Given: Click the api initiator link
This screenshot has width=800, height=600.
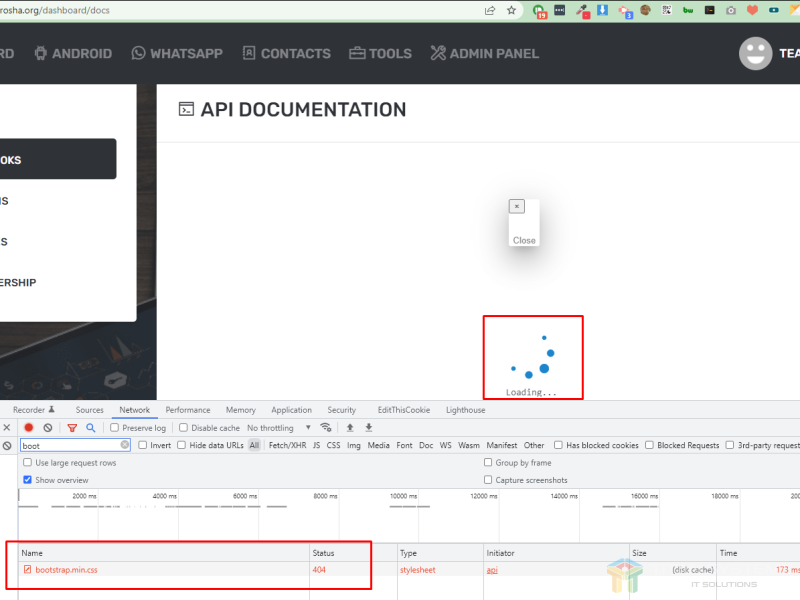Looking at the screenshot, I should pos(492,570).
